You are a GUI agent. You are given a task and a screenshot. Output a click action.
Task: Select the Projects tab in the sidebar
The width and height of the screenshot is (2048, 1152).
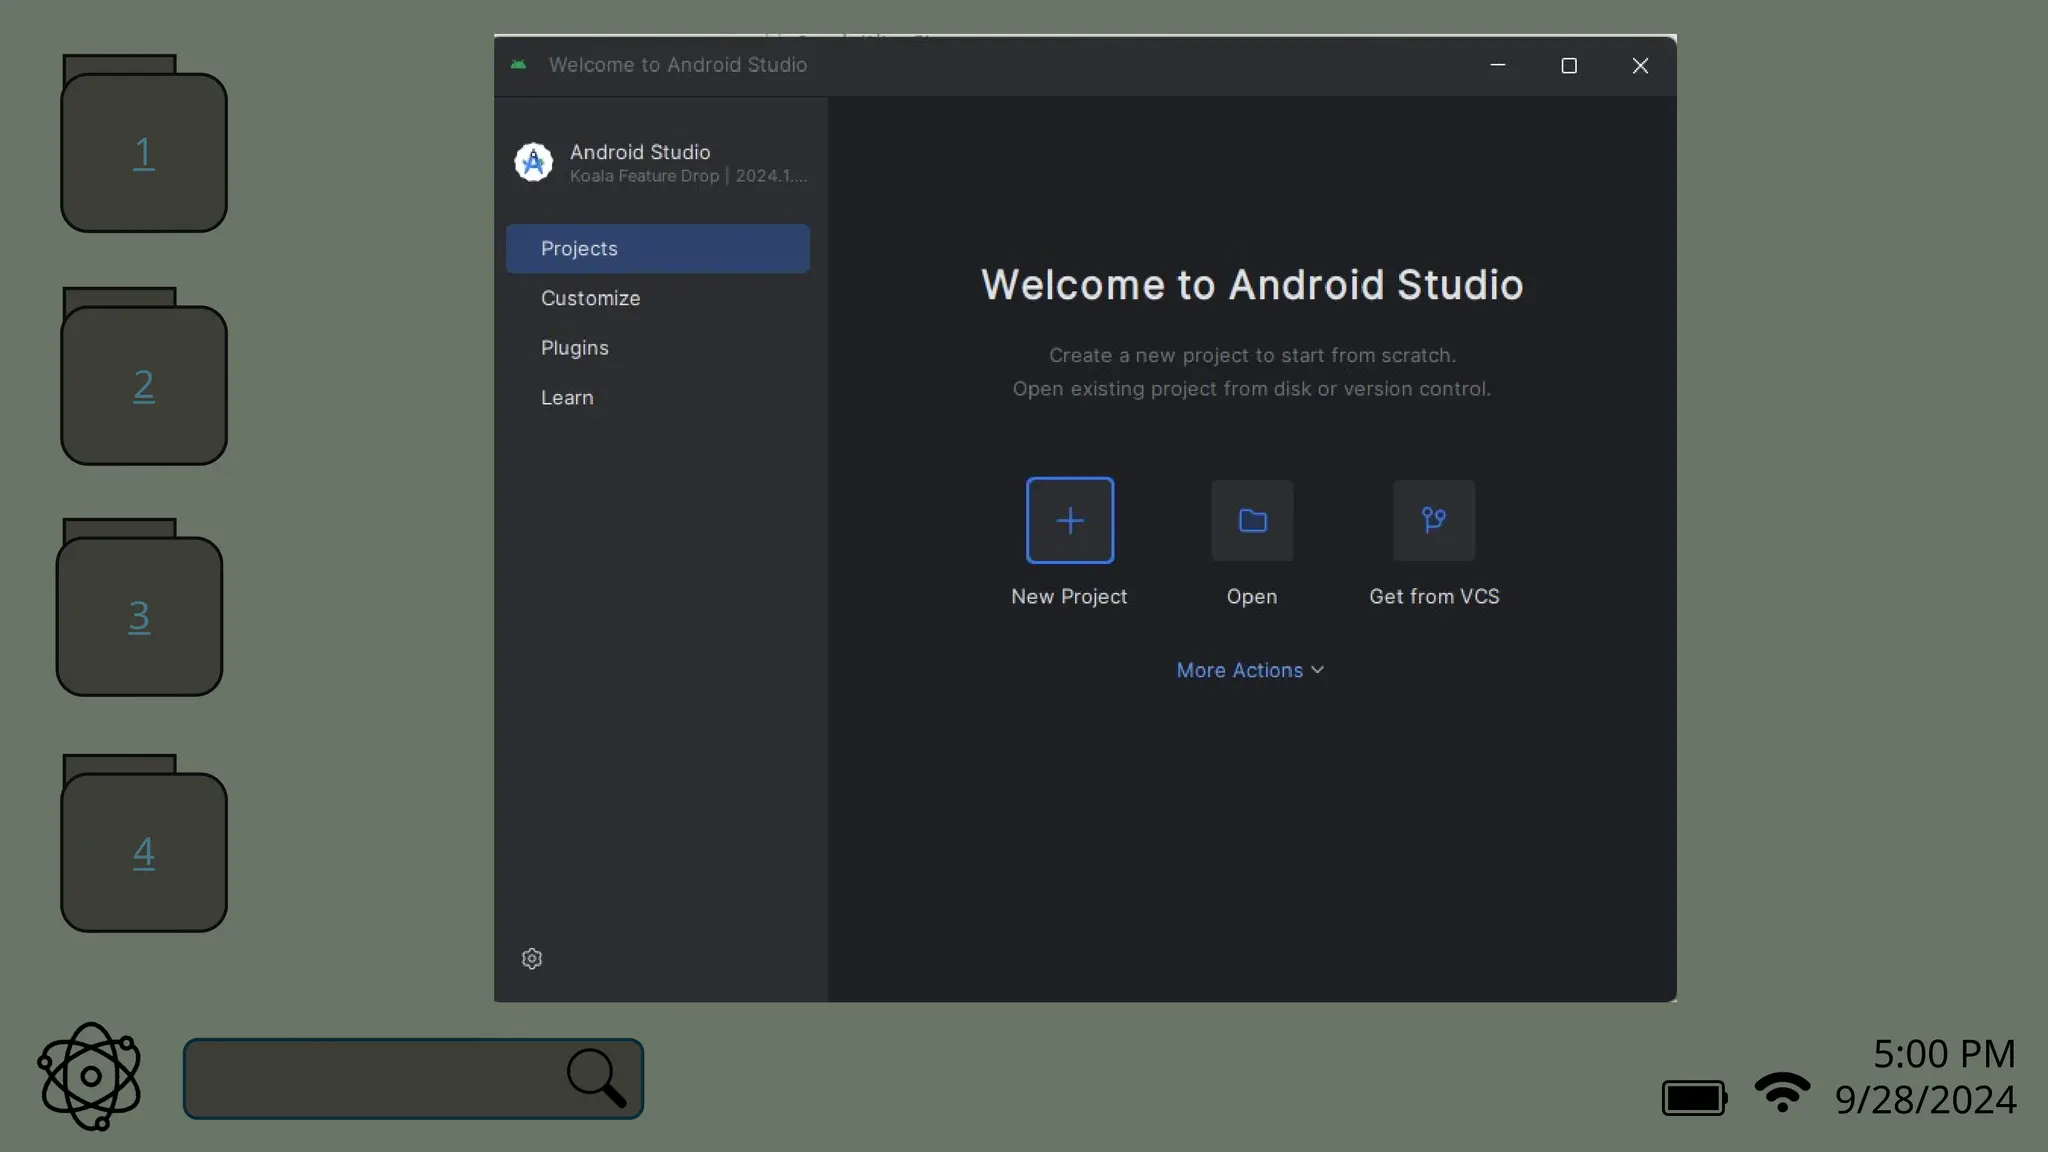657,248
